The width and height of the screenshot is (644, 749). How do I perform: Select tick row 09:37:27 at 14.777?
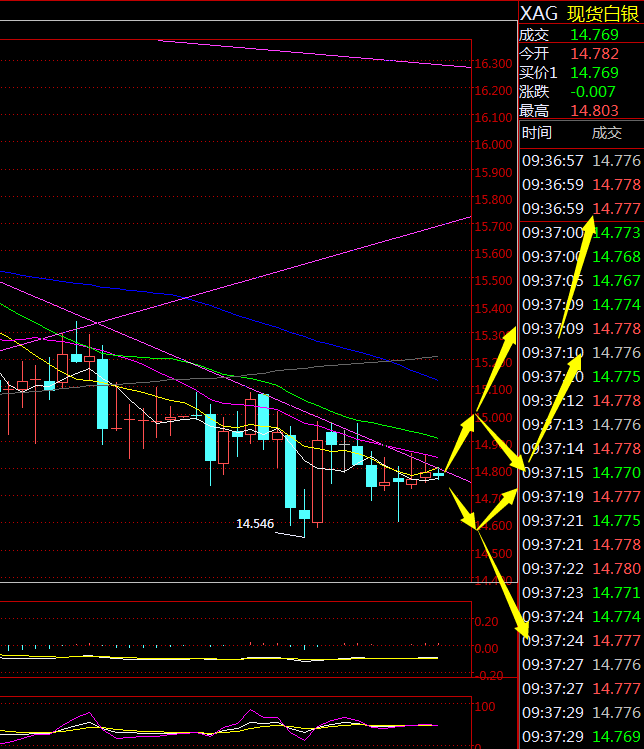coord(581,688)
